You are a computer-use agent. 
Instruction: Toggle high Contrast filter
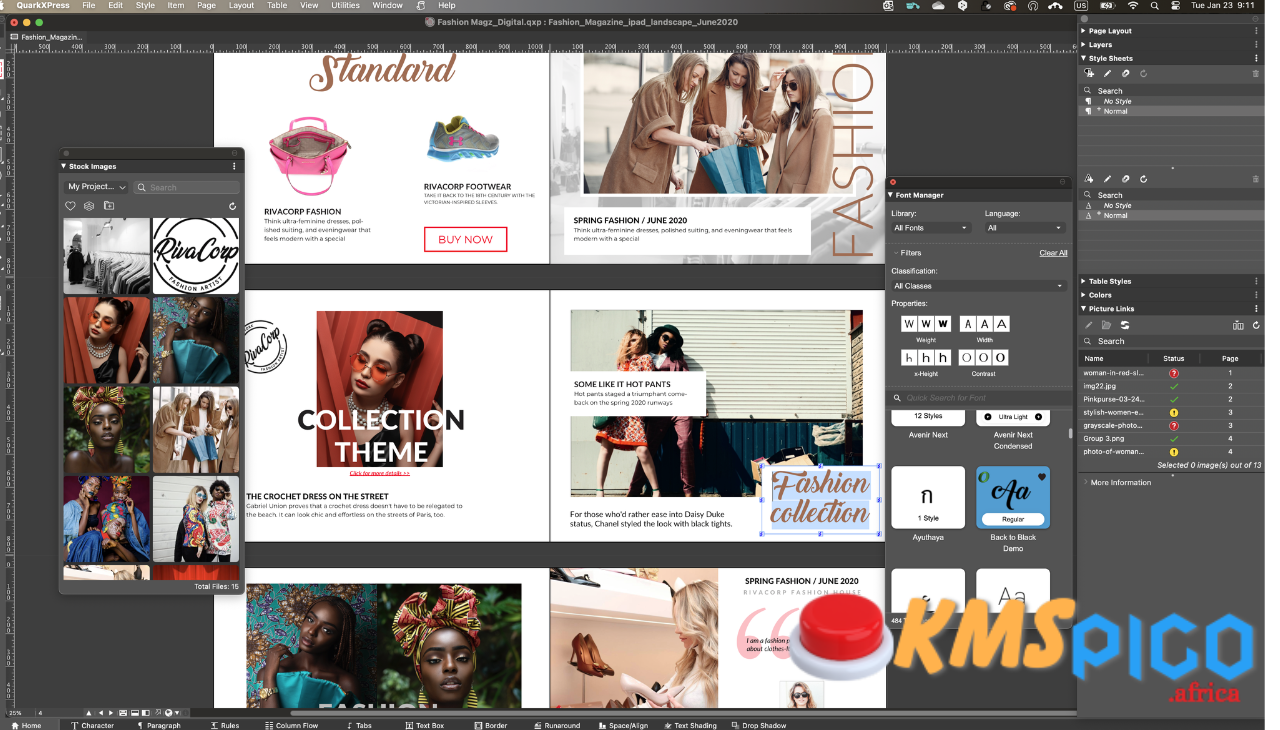click(x=1001, y=357)
